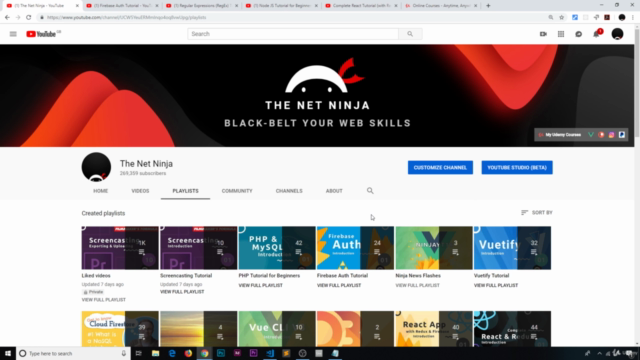This screenshot has height=360, width=640.
Task: Open File Explorer from the taskbar
Action: point(156,353)
